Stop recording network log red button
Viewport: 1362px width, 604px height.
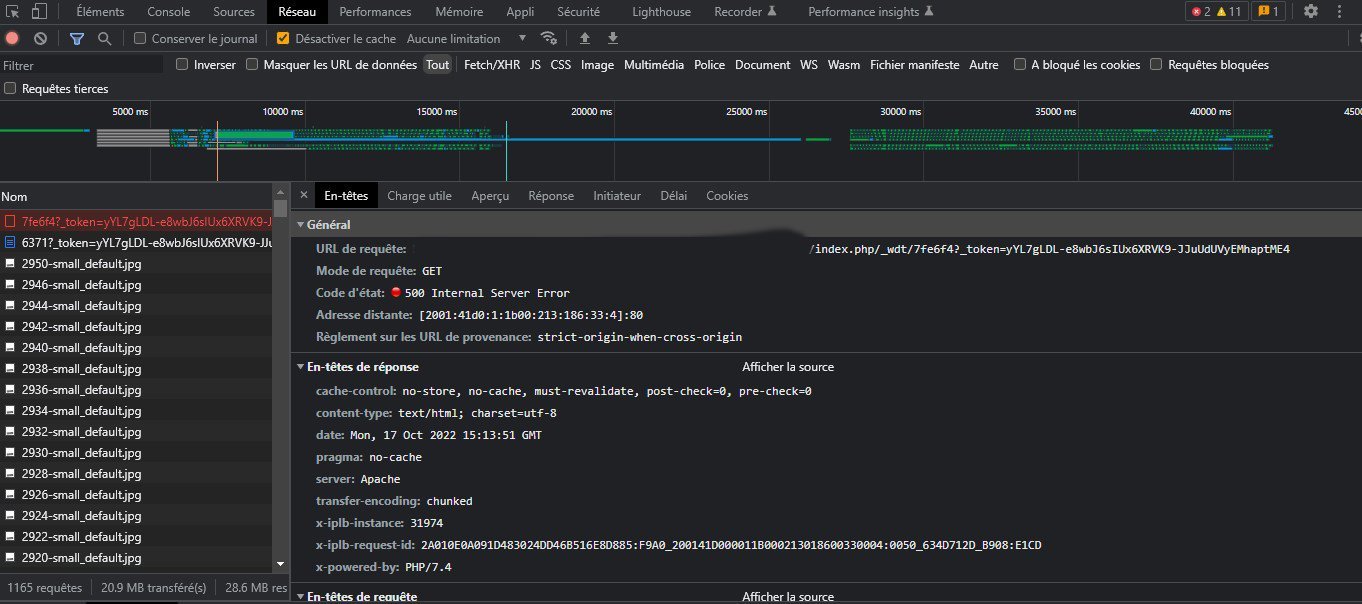coord(13,39)
